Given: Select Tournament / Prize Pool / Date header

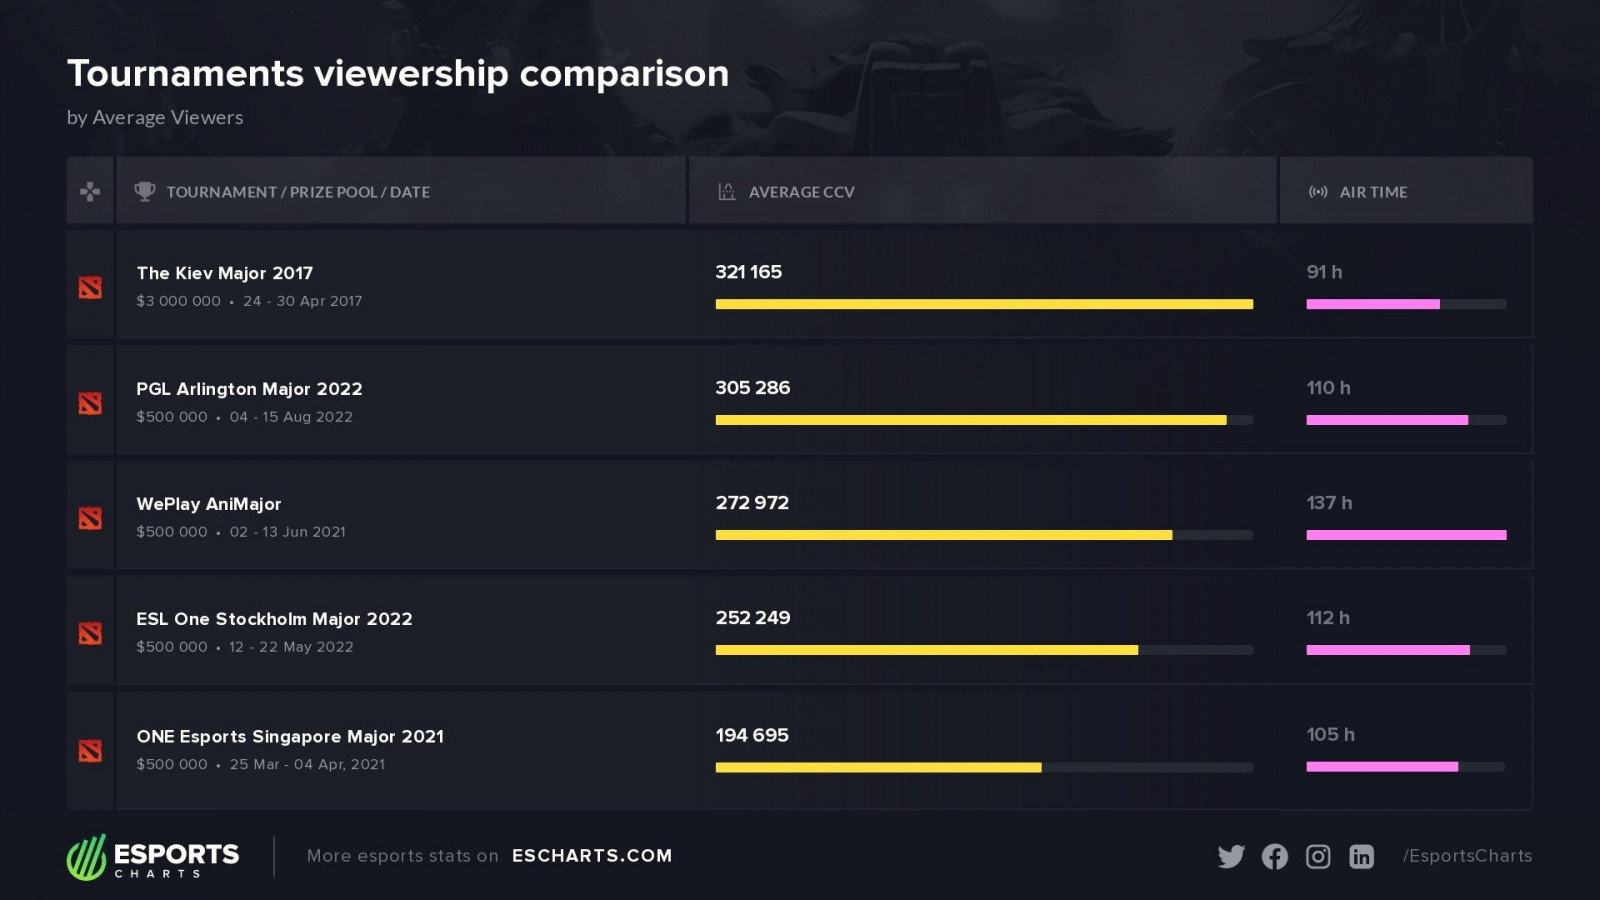Looking at the screenshot, I should [x=298, y=192].
